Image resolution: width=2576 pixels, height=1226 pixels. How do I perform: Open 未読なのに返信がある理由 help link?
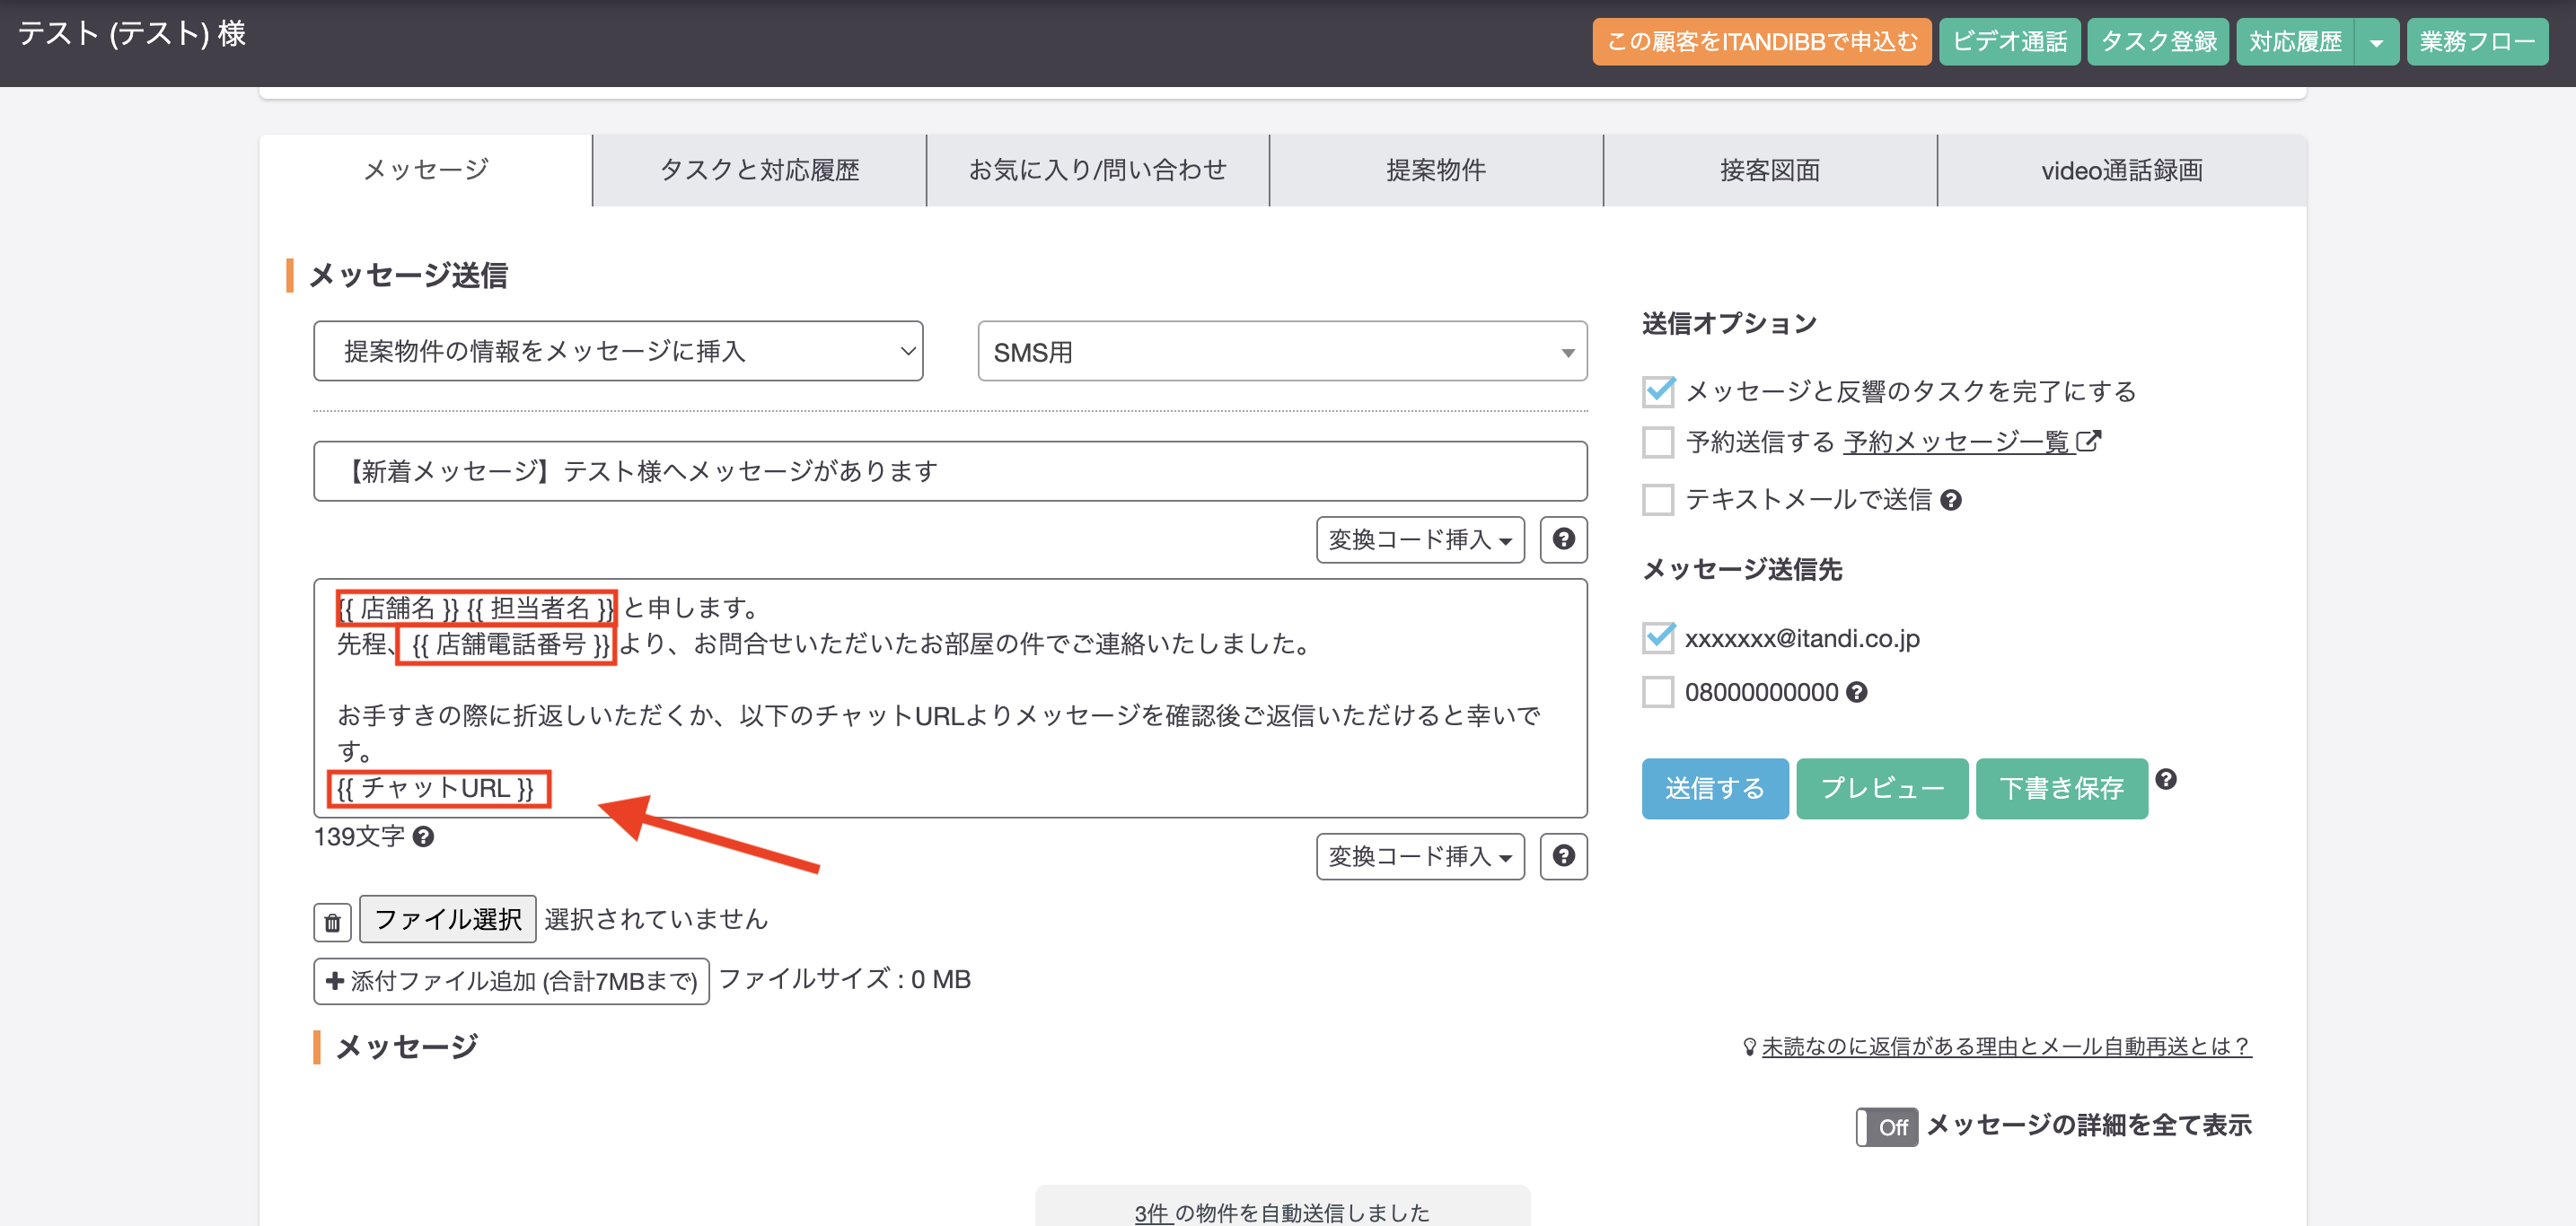point(2006,1046)
